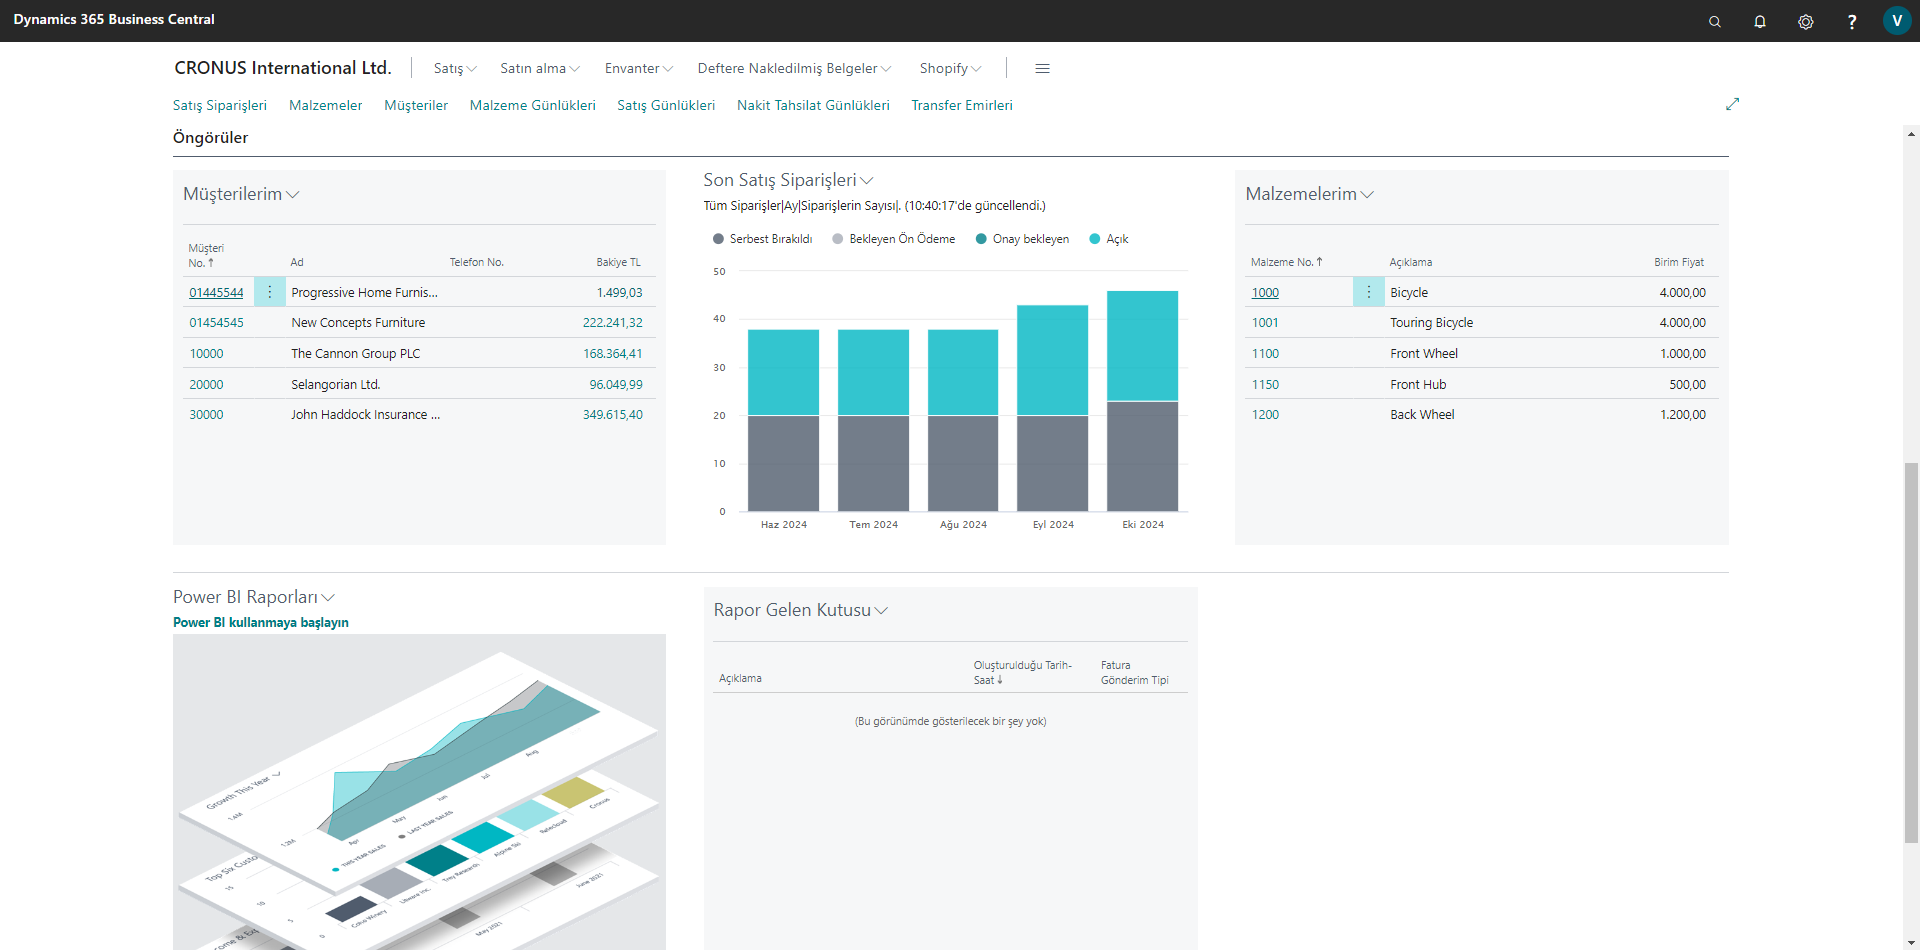Go to Transfer Emirleri
This screenshot has height=950, width=1920.
[962, 105]
